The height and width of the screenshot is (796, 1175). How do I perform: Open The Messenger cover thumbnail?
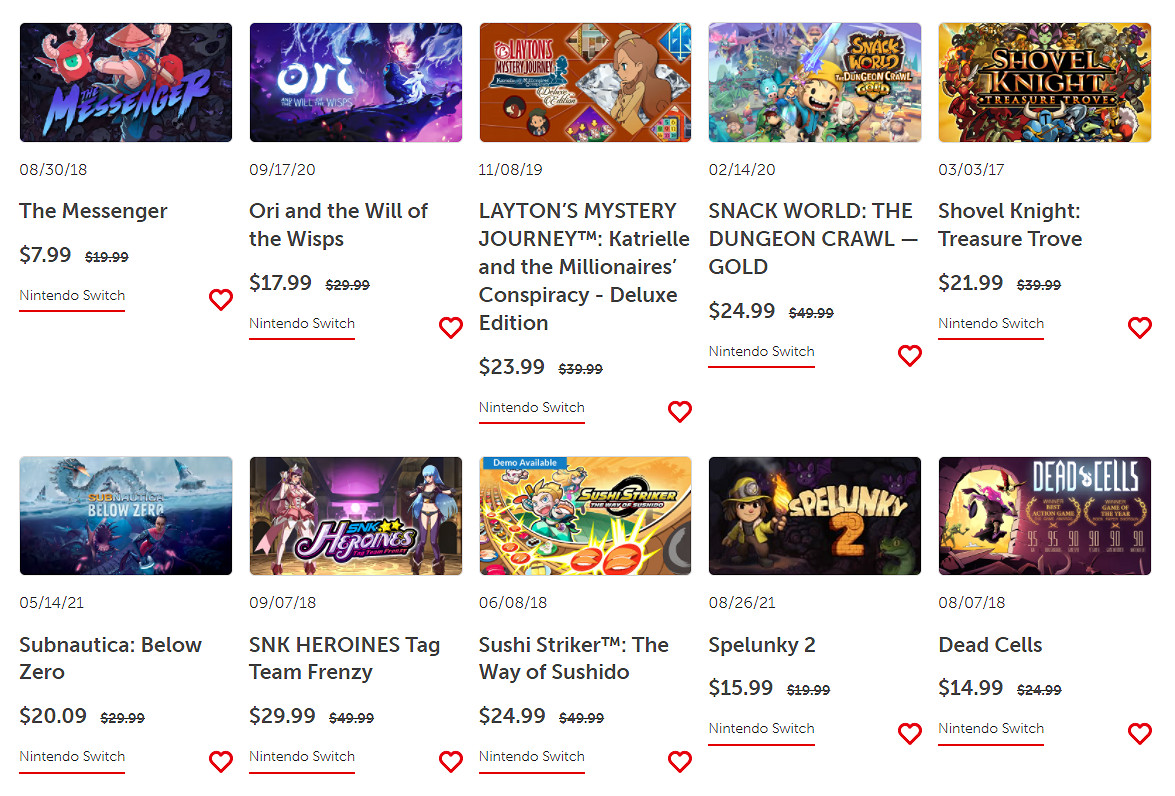point(126,83)
